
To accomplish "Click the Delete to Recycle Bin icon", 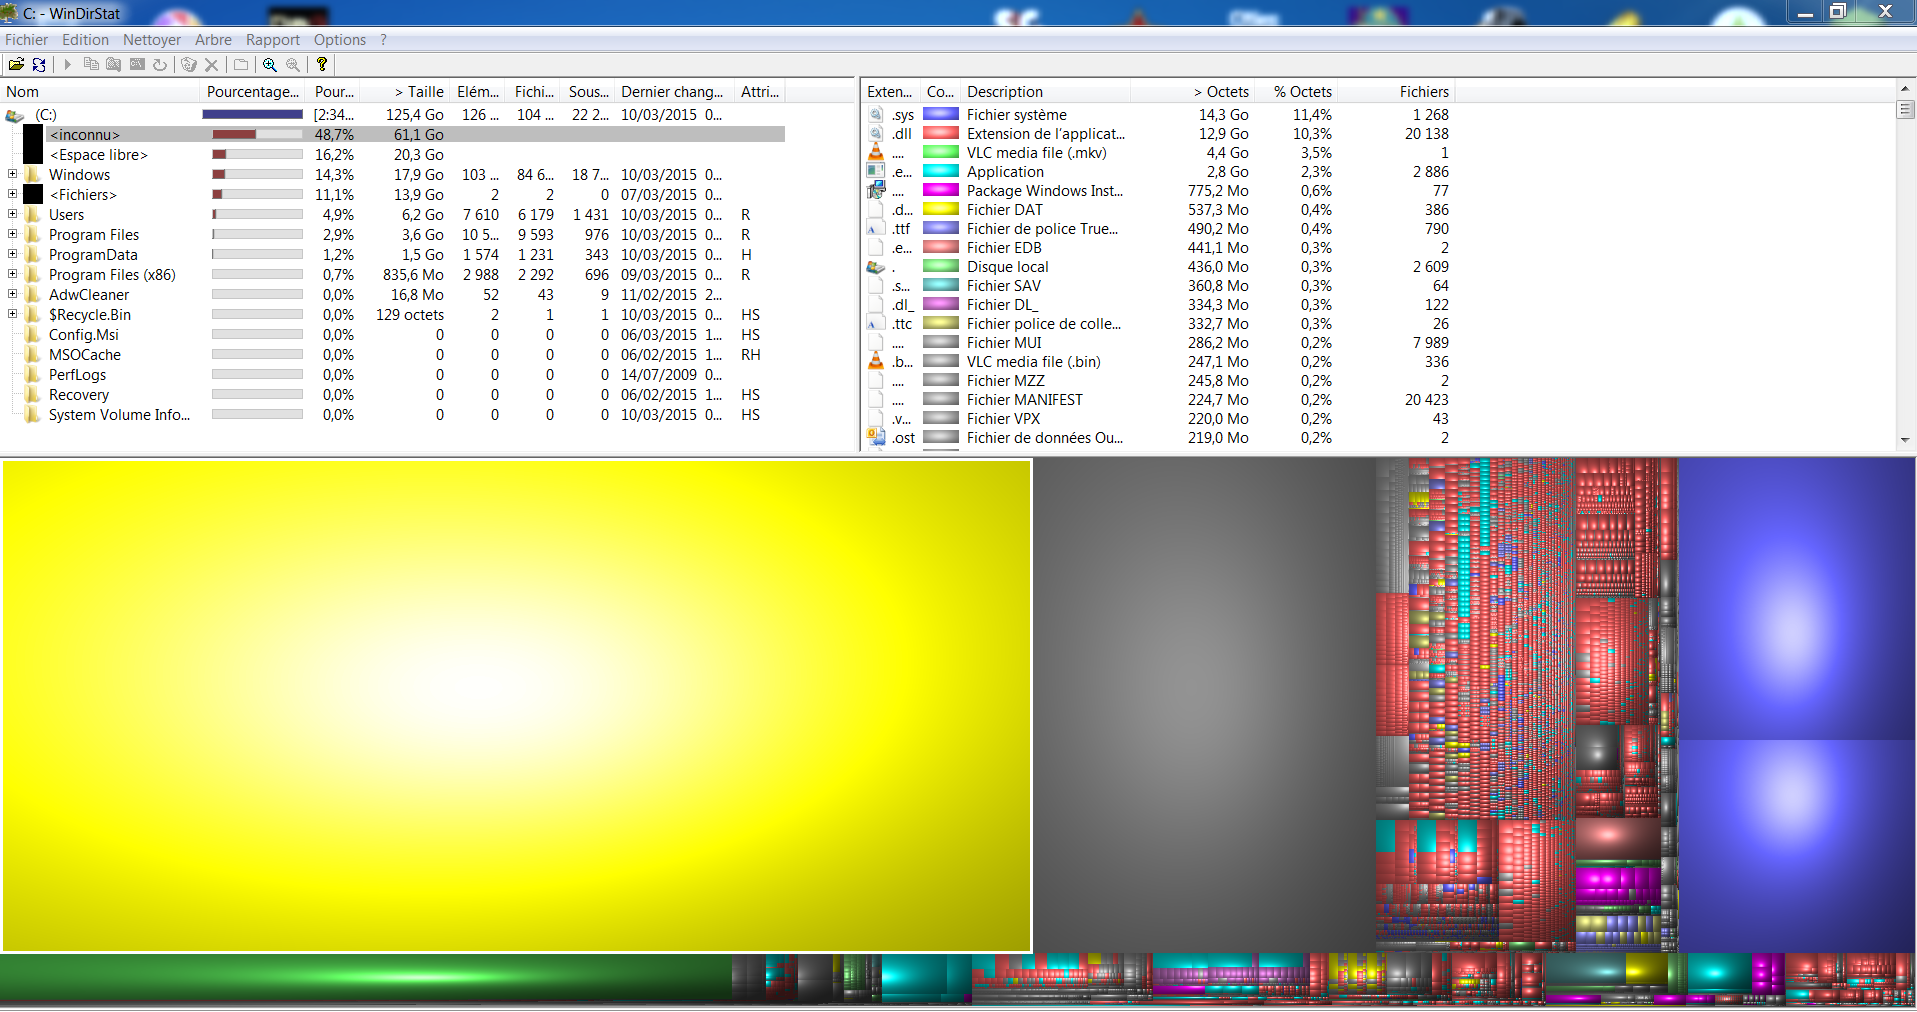I will [188, 64].
